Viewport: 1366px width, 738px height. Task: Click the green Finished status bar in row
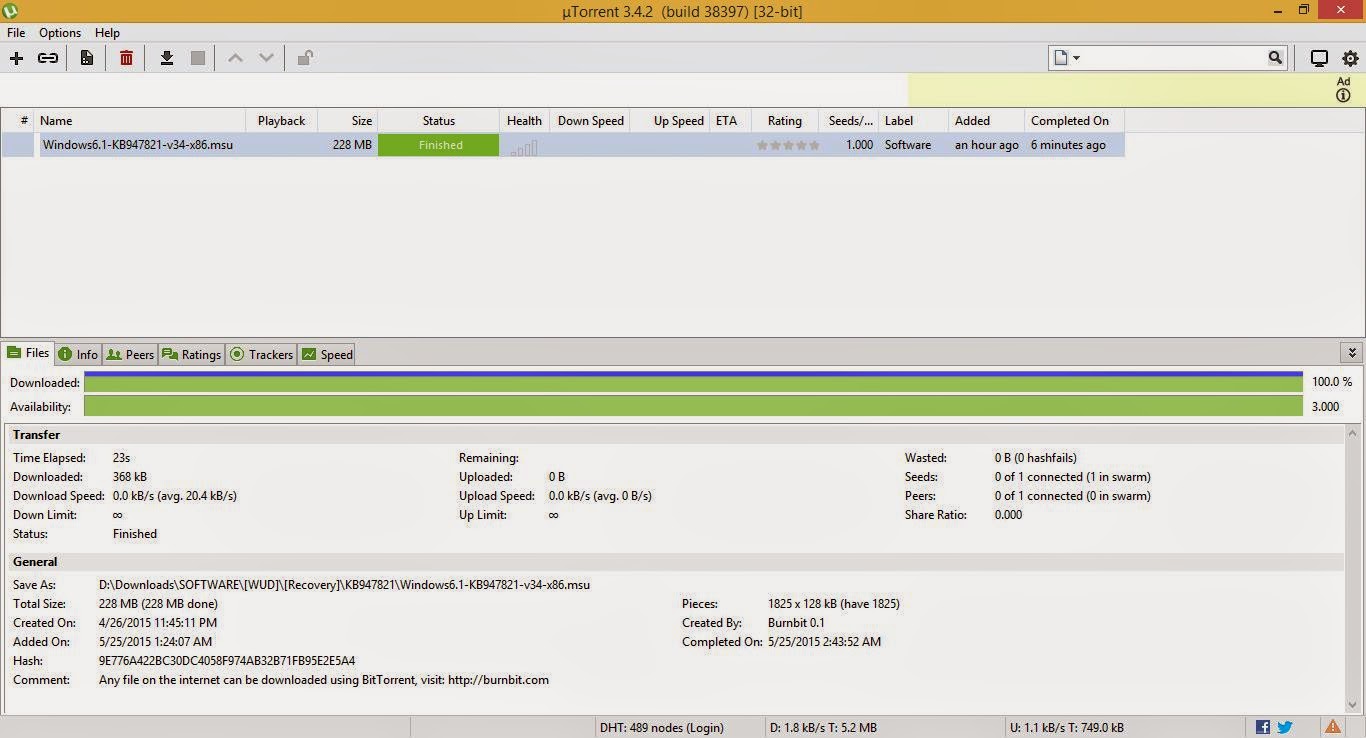click(438, 145)
